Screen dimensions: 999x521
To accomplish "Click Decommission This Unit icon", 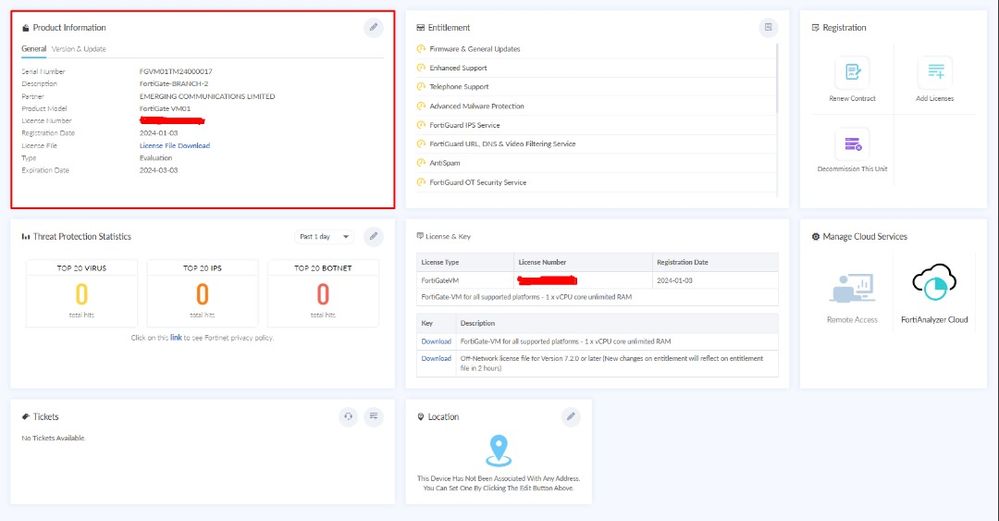I will 852,145.
